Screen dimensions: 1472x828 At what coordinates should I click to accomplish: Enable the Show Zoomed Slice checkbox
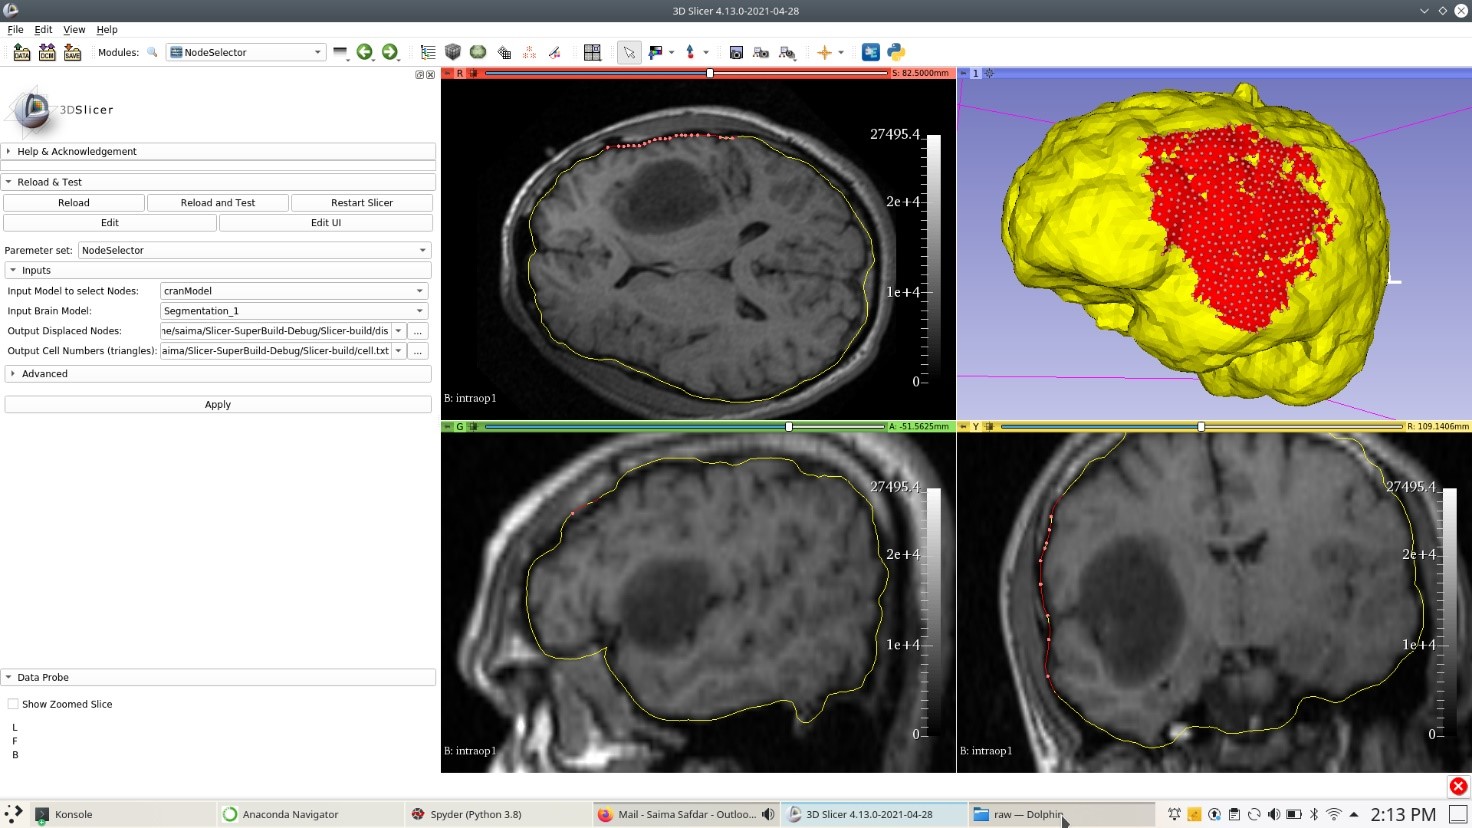(x=13, y=704)
